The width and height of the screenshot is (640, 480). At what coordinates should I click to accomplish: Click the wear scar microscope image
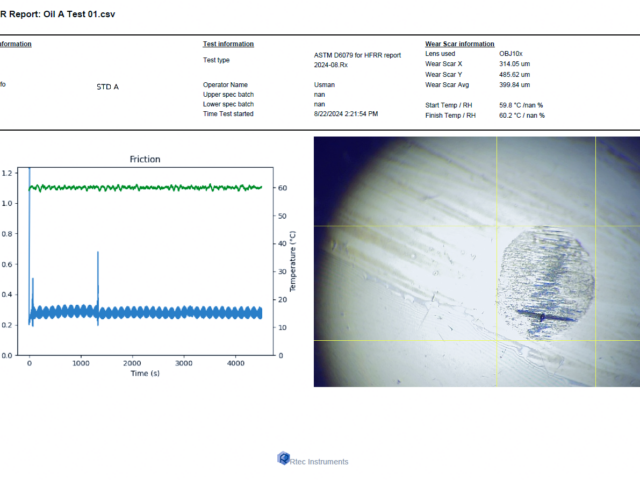click(x=477, y=262)
